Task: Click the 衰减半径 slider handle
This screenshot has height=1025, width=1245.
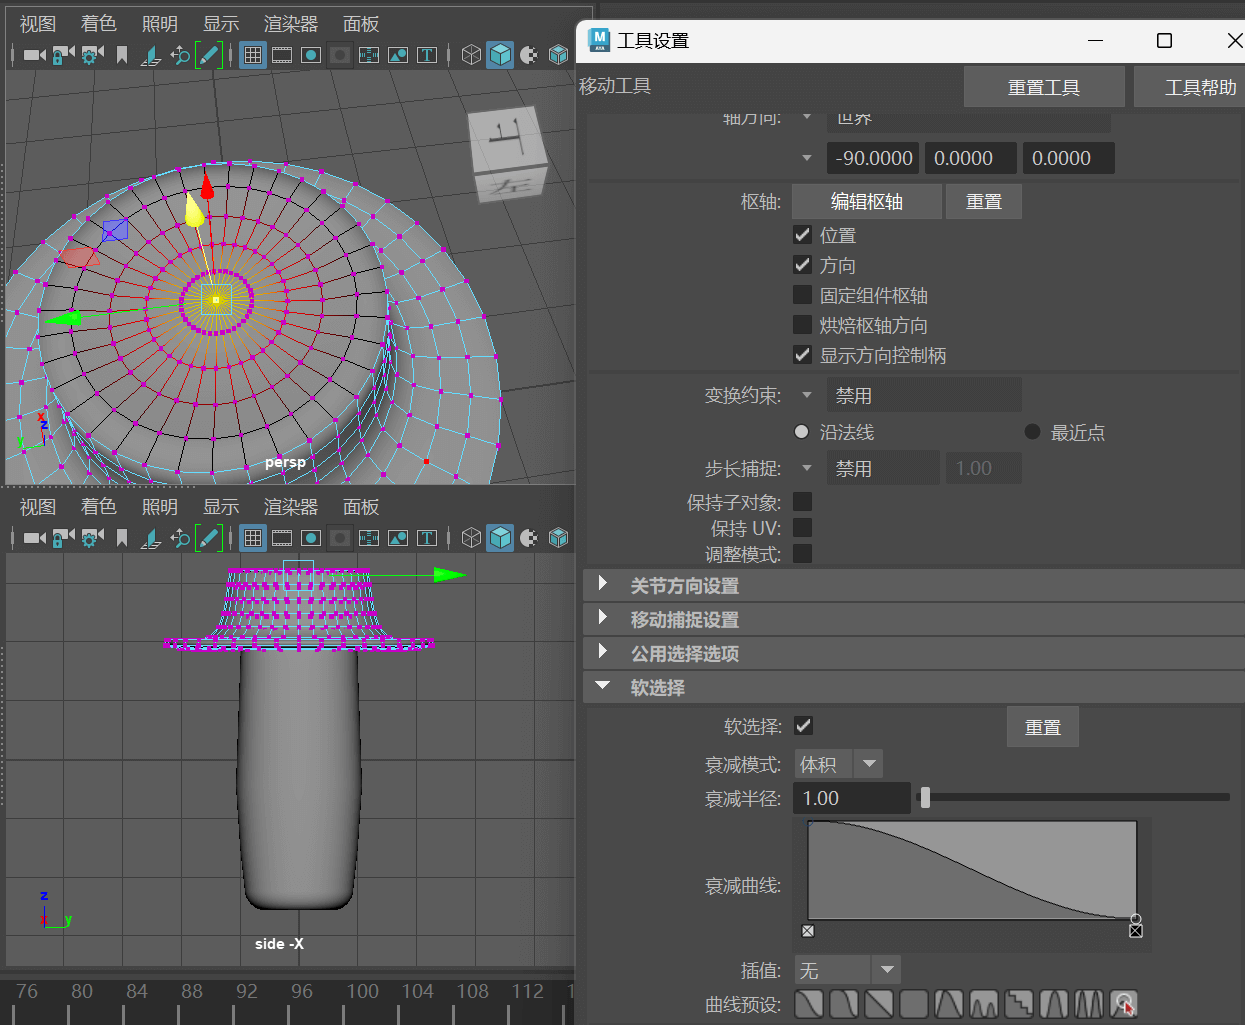Action: tap(925, 798)
